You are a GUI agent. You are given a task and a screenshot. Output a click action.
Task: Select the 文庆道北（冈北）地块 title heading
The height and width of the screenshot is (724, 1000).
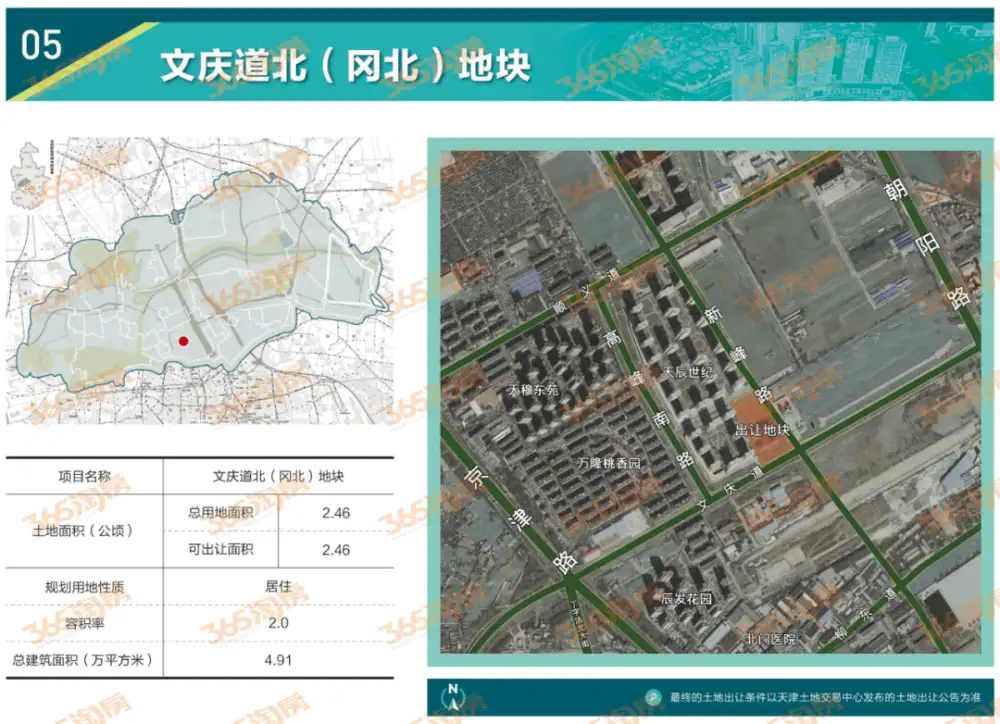pyautogui.click(x=345, y=66)
